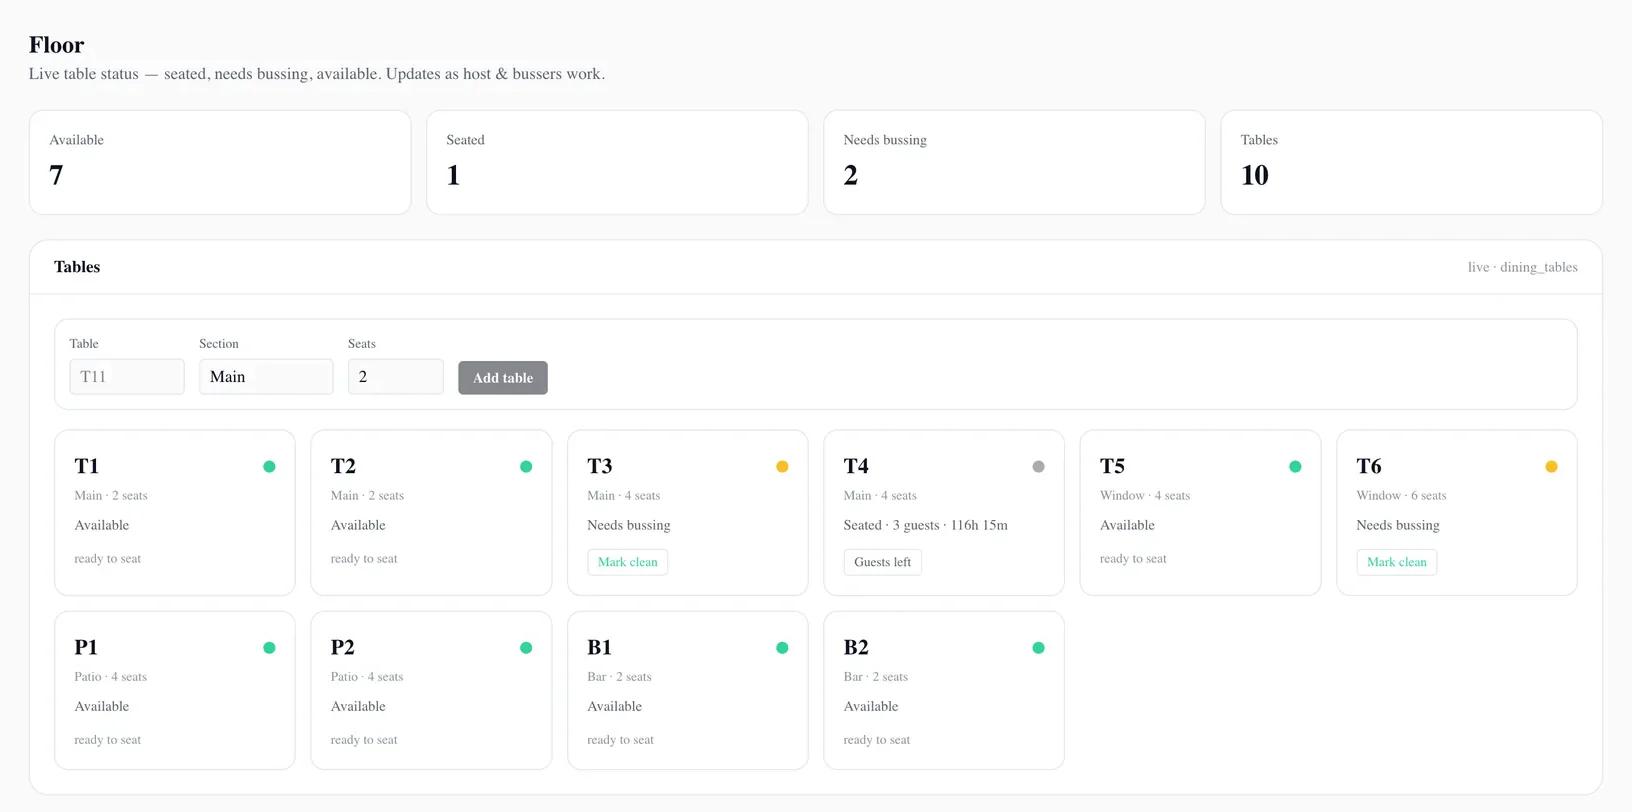This screenshot has width=1632, height=812.
Task: Click the green status dot on T1
Action: pyautogui.click(x=269, y=467)
